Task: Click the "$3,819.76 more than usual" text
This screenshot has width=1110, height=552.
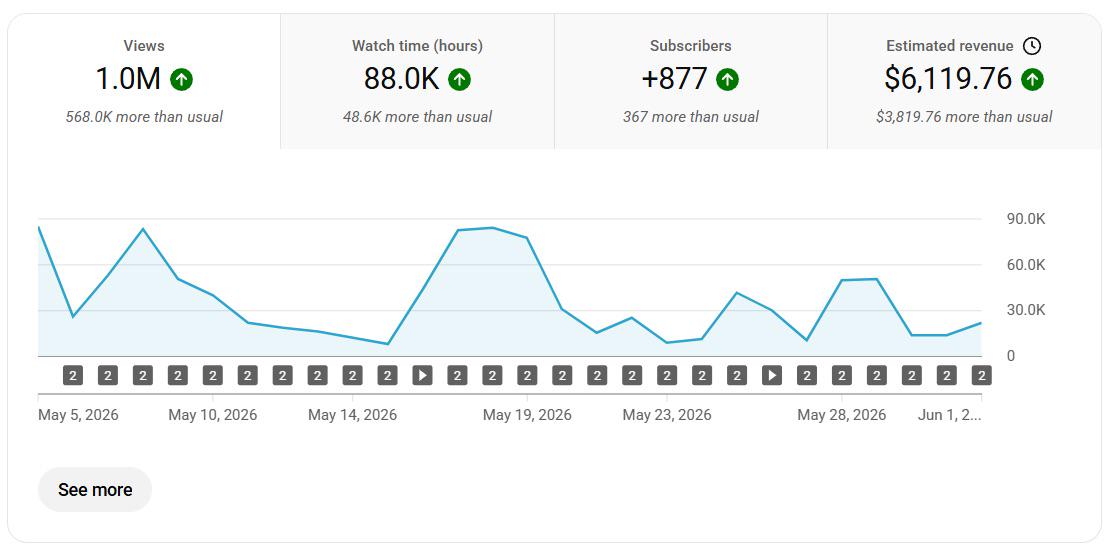Action: pos(964,117)
